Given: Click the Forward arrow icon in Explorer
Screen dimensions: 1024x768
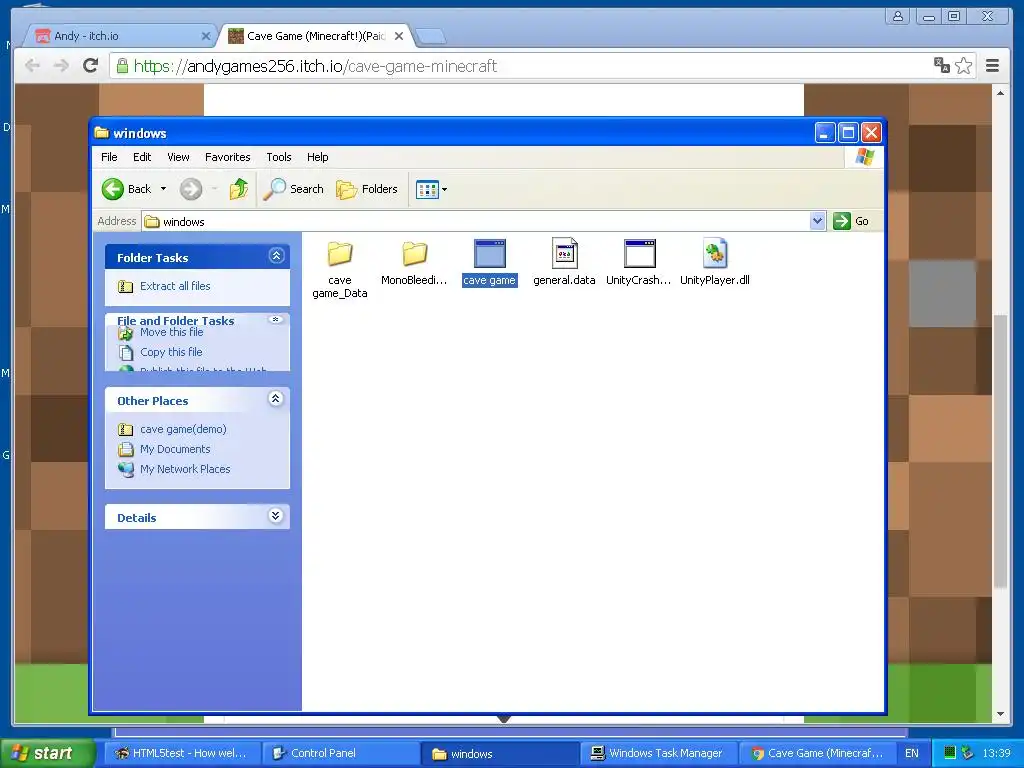Looking at the screenshot, I should (191, 189).
